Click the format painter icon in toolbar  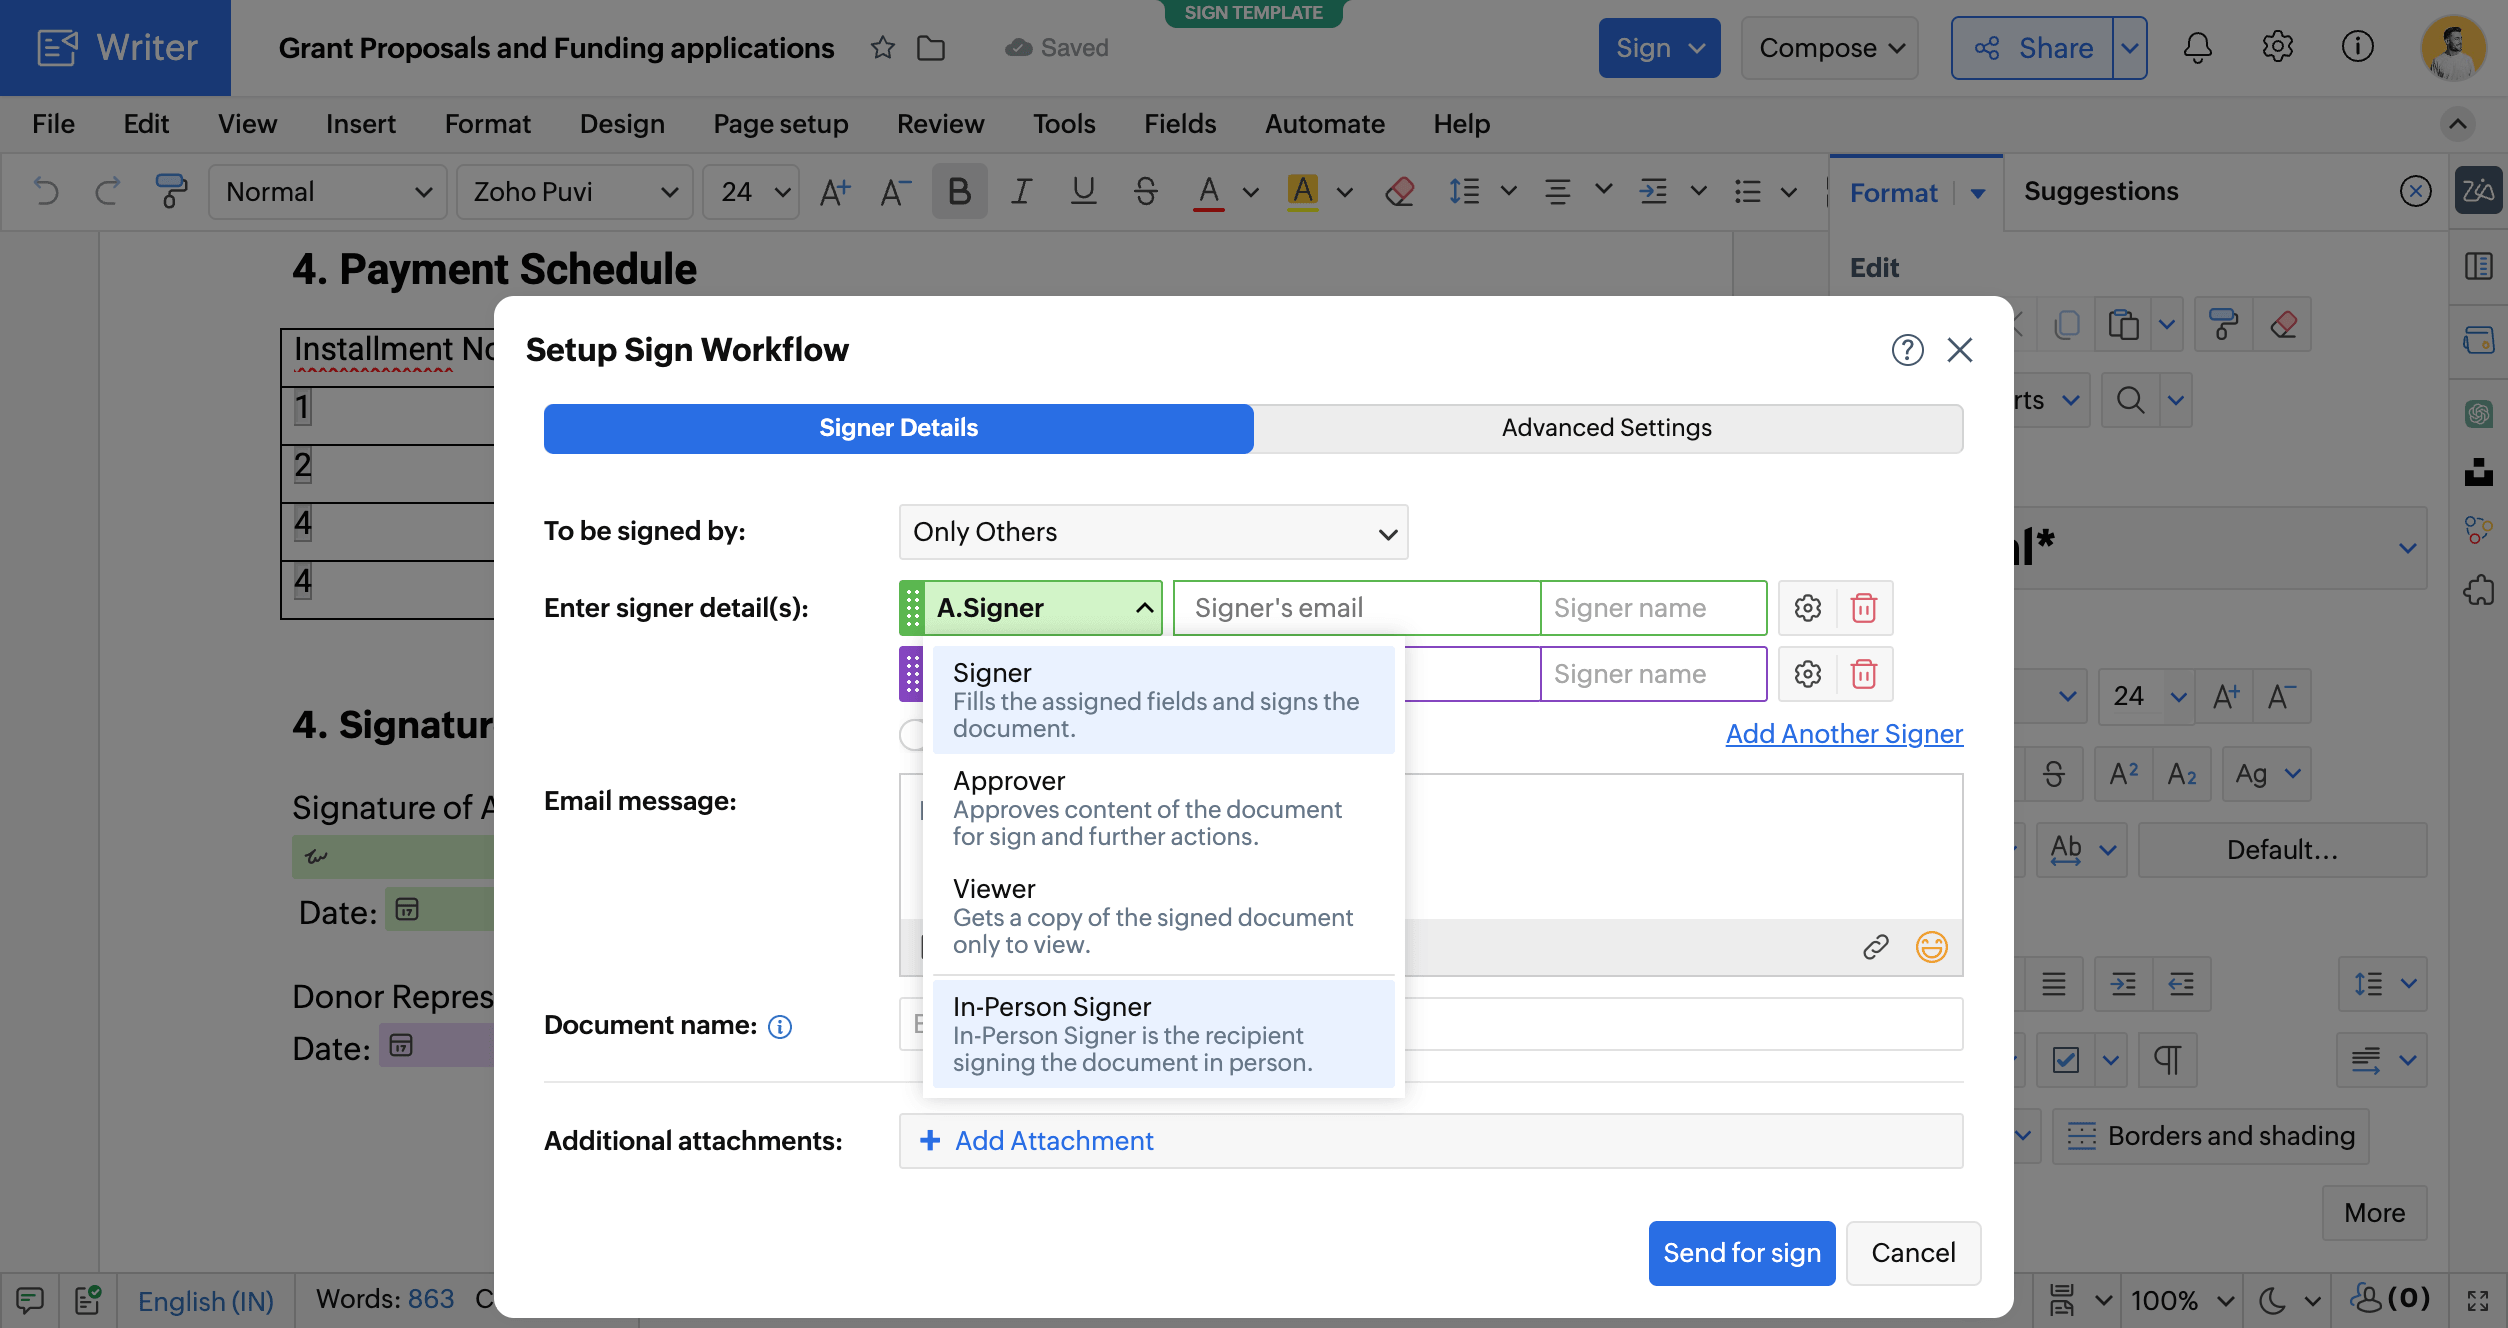tap(171, 191)
